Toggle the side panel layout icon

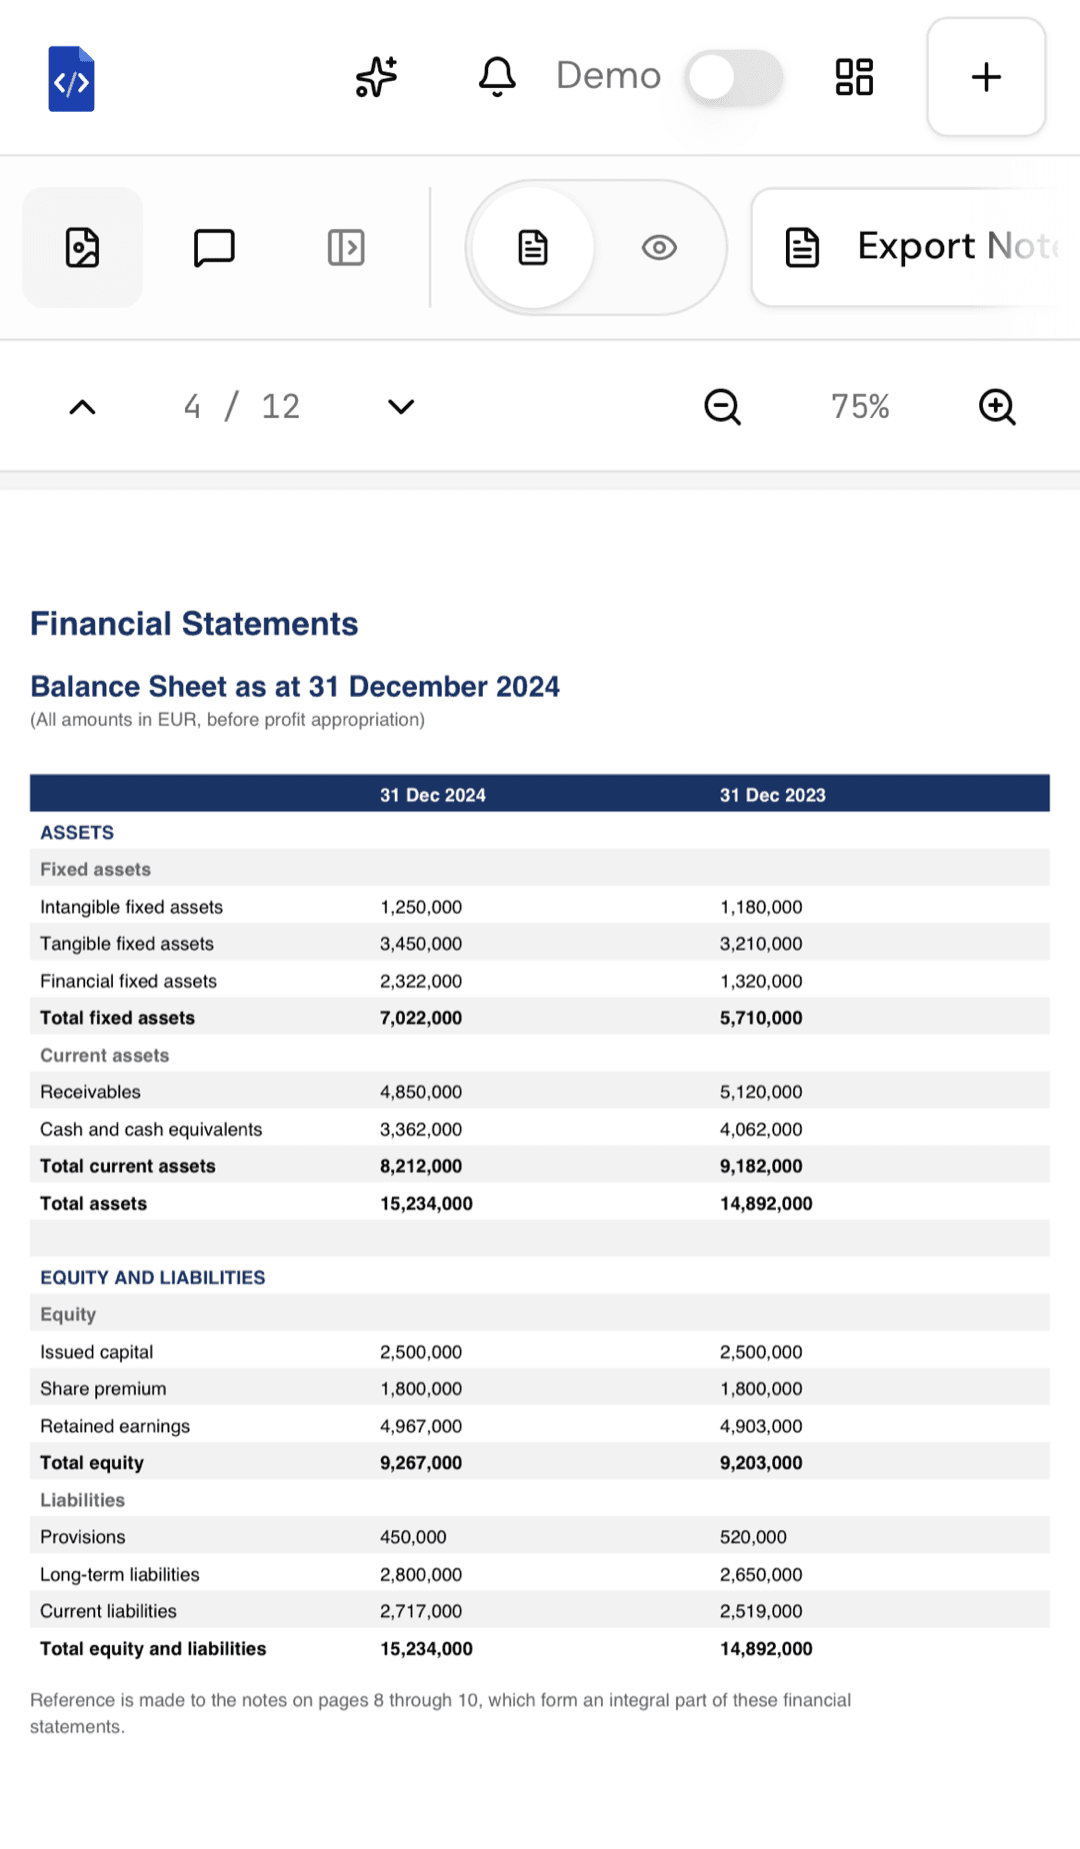pyautogui.click(x=346, y=247)
